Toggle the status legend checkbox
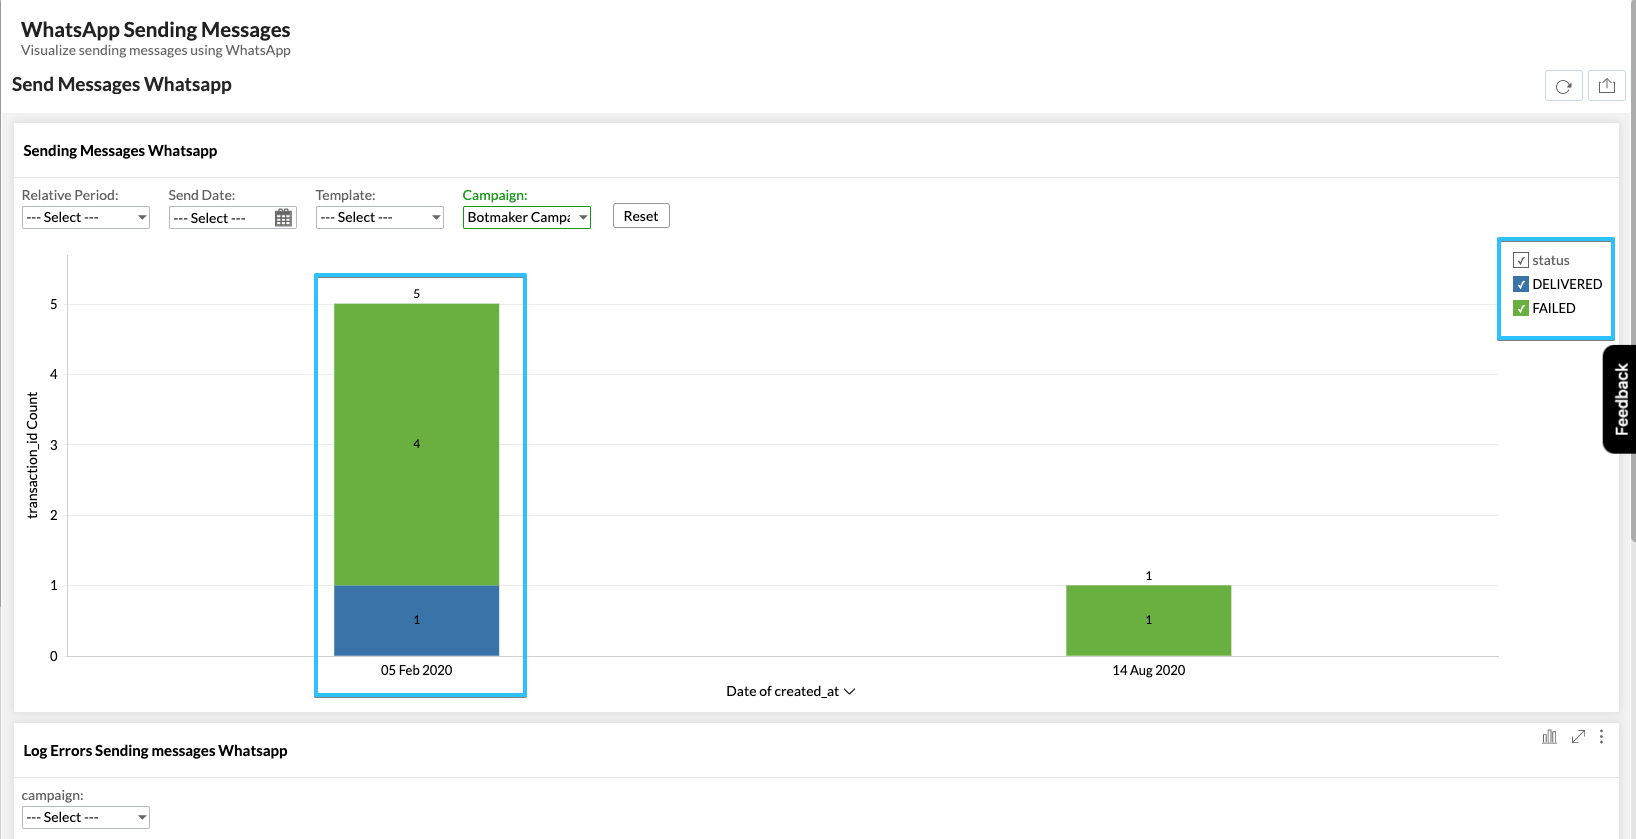1636x839 pixels. (1521, 260)
